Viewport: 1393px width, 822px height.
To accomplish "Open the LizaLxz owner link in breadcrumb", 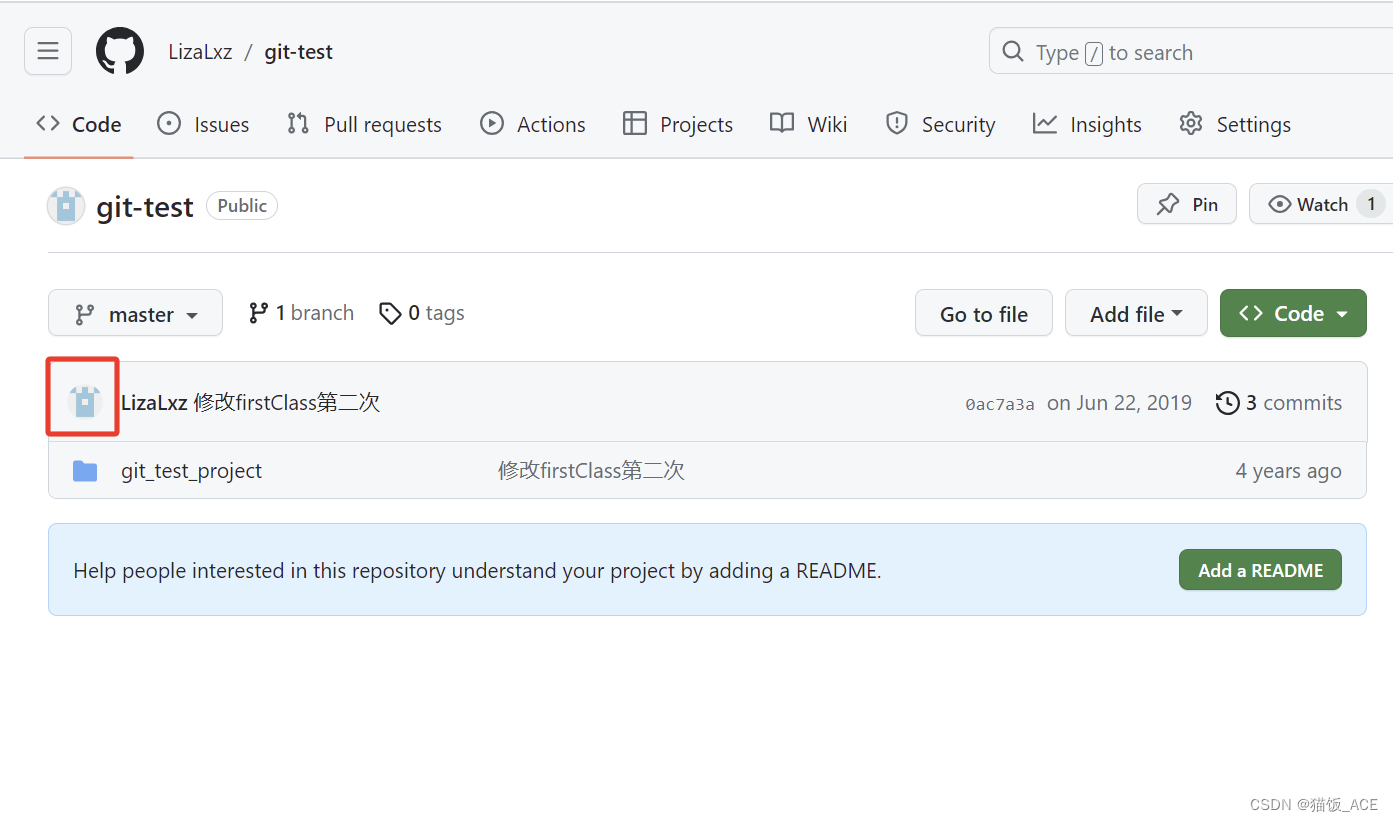I will (200, 52).
